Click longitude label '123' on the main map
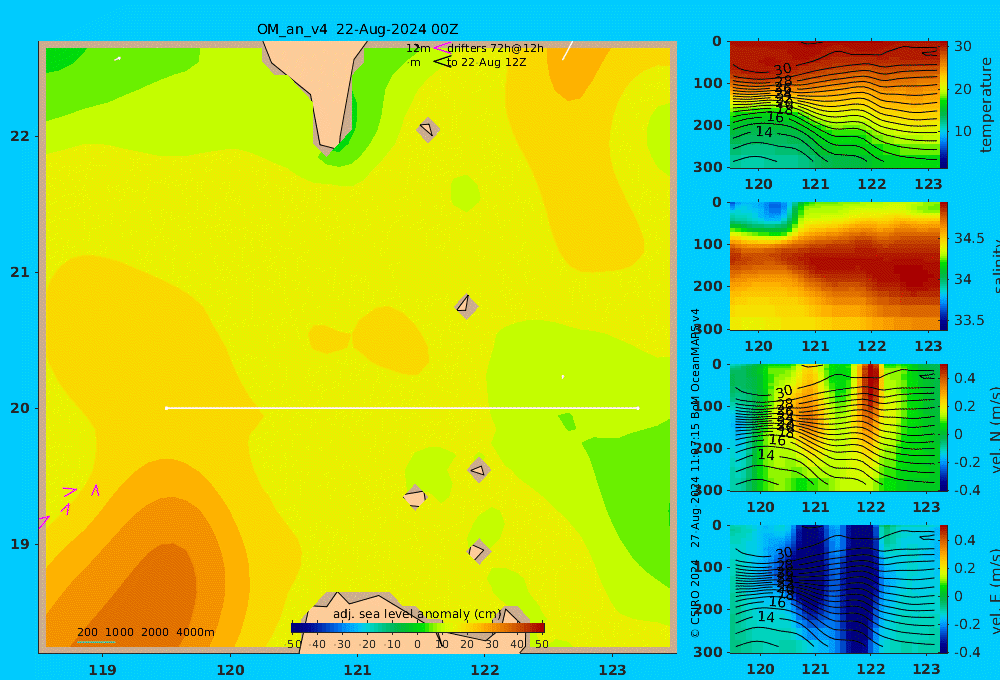This screenshot has height=680, width=1000. pyautogui.click(x=613, y=670)
